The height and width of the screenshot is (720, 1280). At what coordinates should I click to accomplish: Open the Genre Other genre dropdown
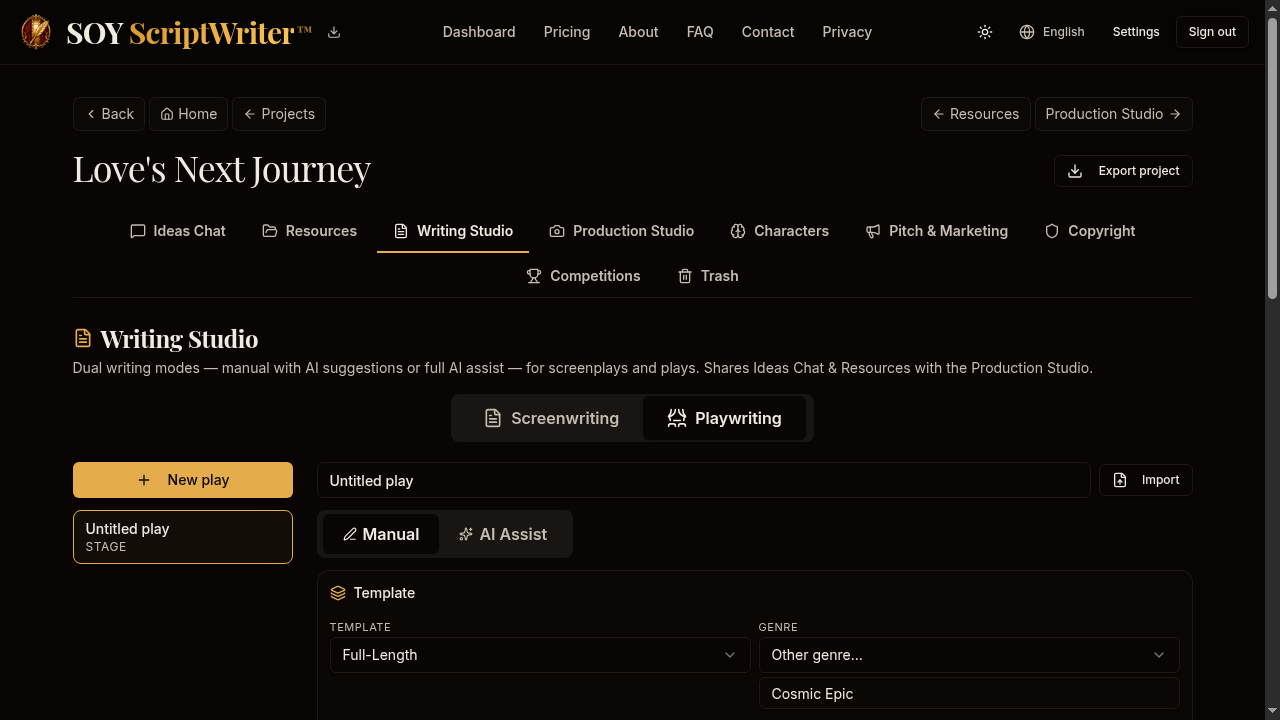pos(969,655)
